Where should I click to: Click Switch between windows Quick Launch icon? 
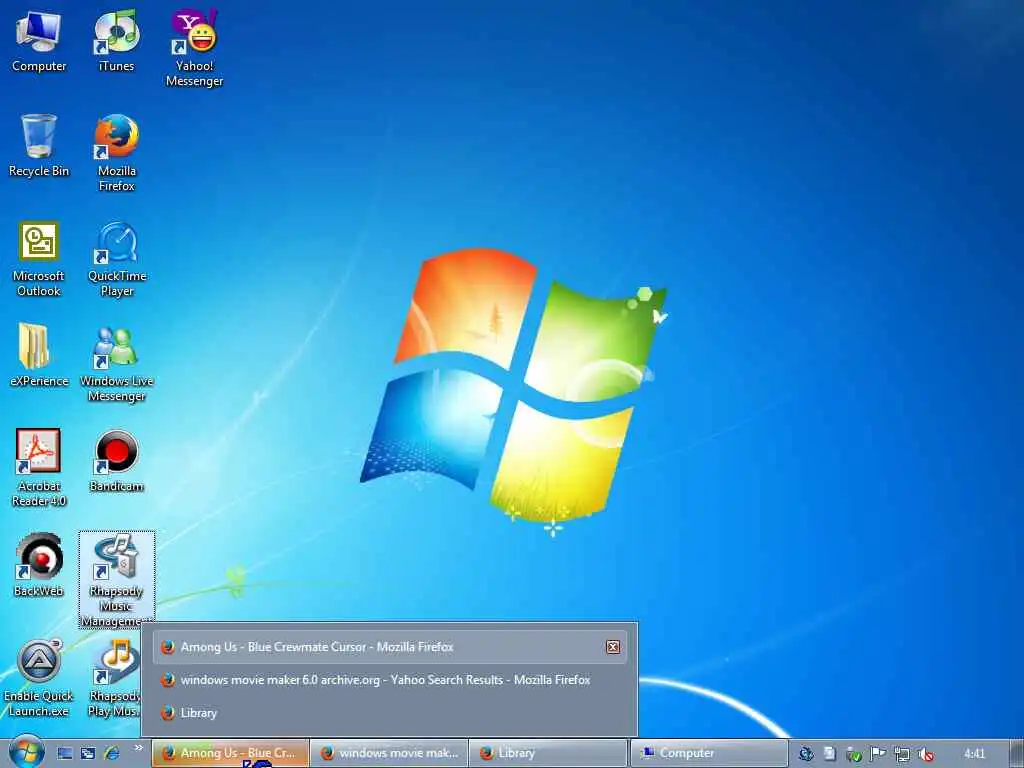pyautogui.click(x=88, y=753)
